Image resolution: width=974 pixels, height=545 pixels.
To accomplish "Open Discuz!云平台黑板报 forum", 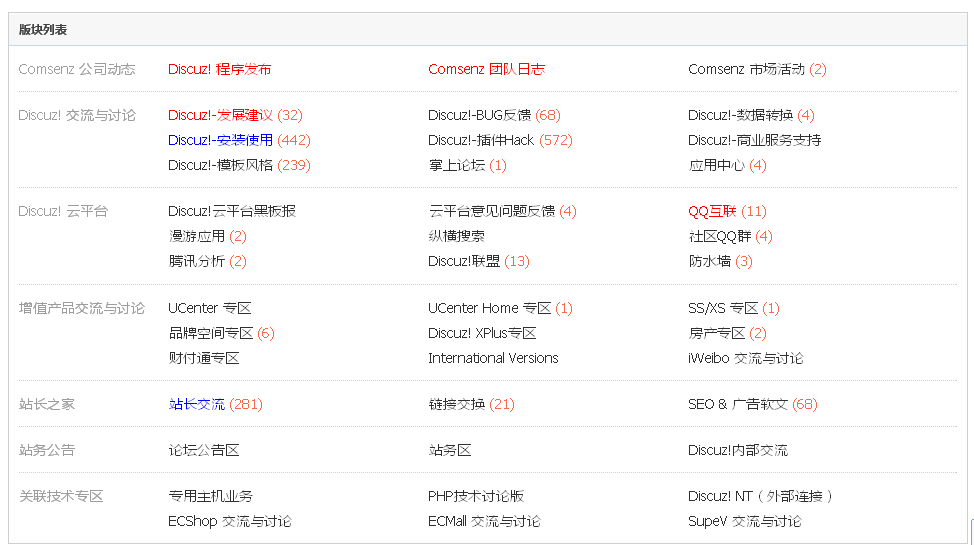I will click(x=232, y=211).
